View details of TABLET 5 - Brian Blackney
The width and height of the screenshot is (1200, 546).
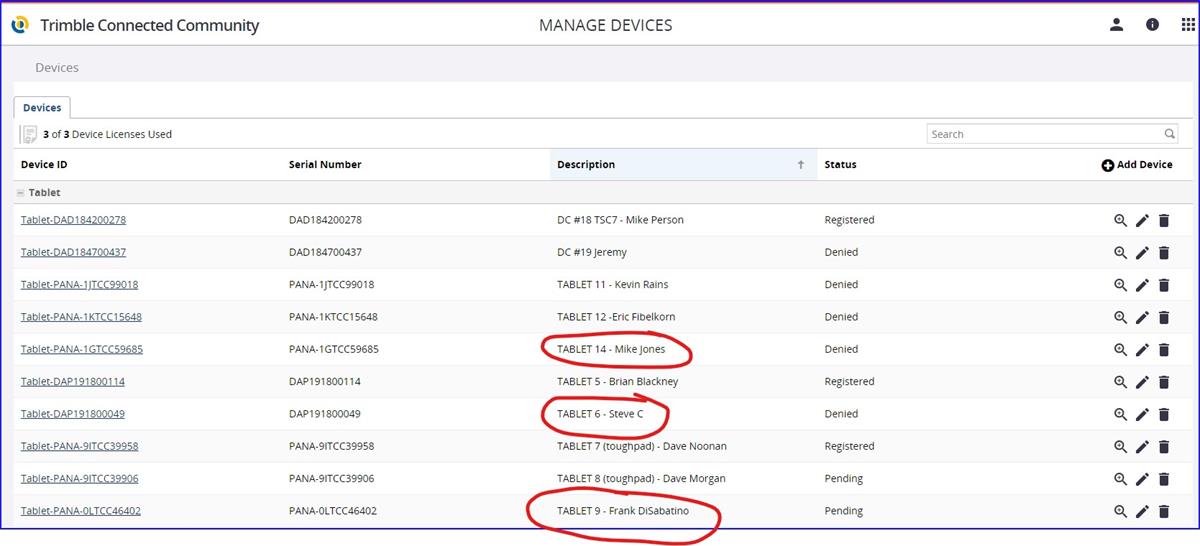pos(1121,382)
